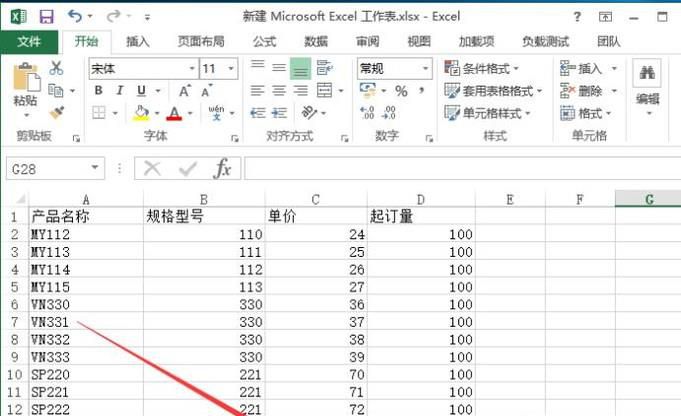Confirm formula entry with the checkmark
The width and height of the screenshot is (681, 416).
click(188, 168)
